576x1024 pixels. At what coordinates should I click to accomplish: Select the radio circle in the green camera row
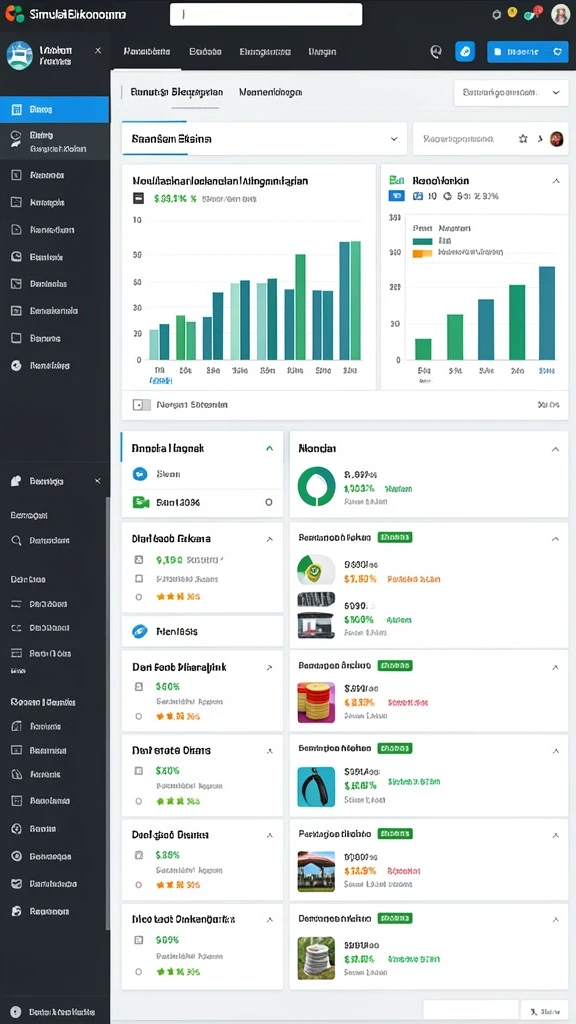tap(268, 503)
